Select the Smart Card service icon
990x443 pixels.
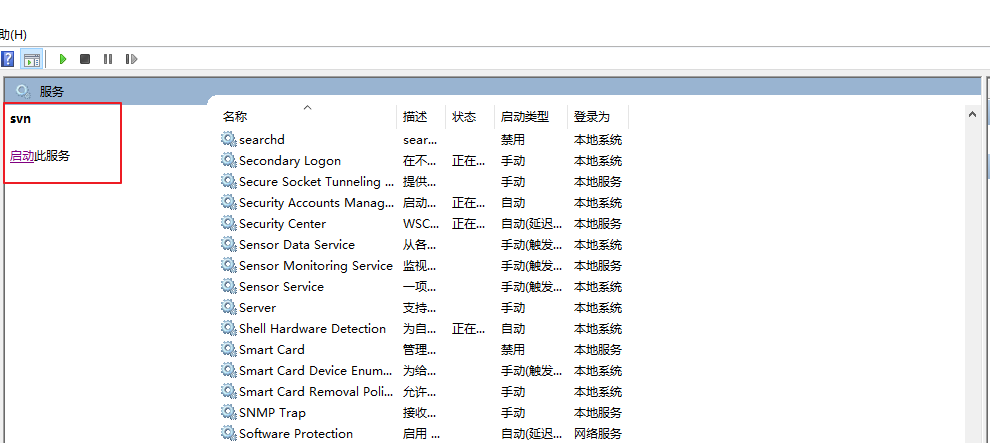(229, 349)
